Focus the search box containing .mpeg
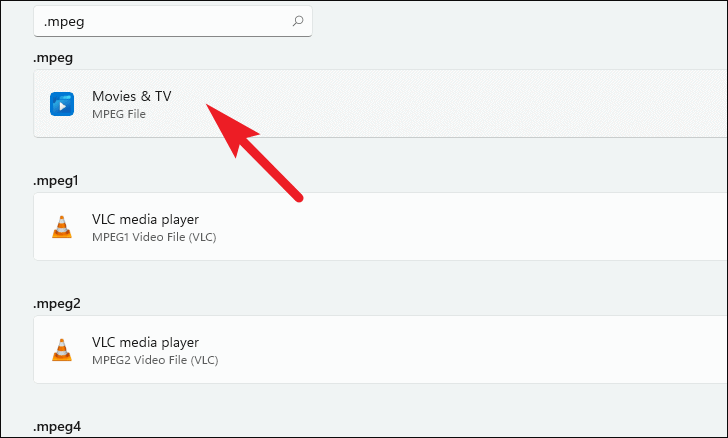 point(173,21)
